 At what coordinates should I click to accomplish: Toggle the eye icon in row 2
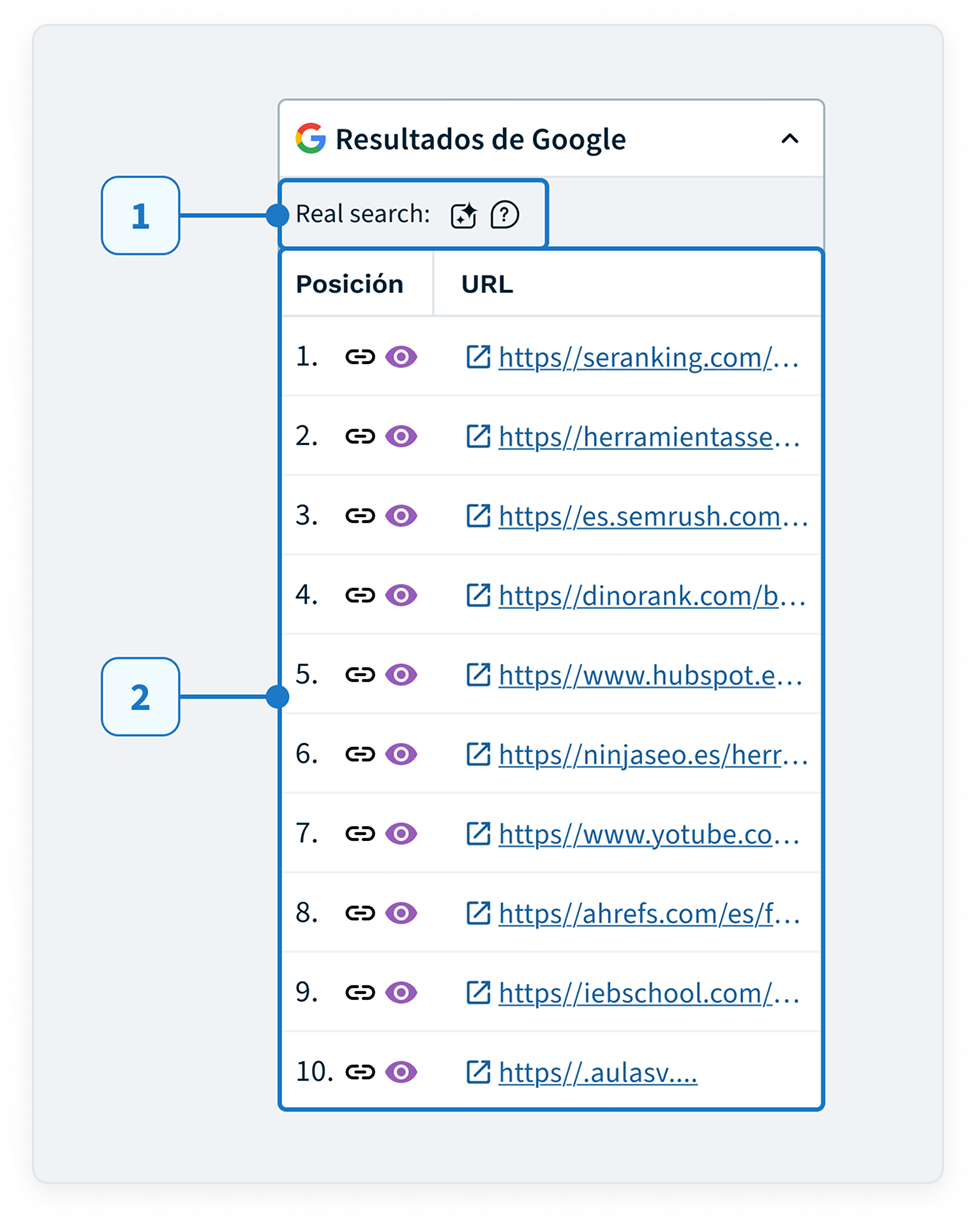(x=401, y=436)
